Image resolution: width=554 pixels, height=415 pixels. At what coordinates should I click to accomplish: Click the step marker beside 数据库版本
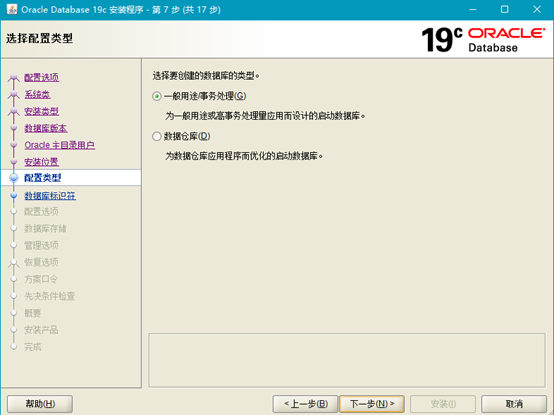14,128
